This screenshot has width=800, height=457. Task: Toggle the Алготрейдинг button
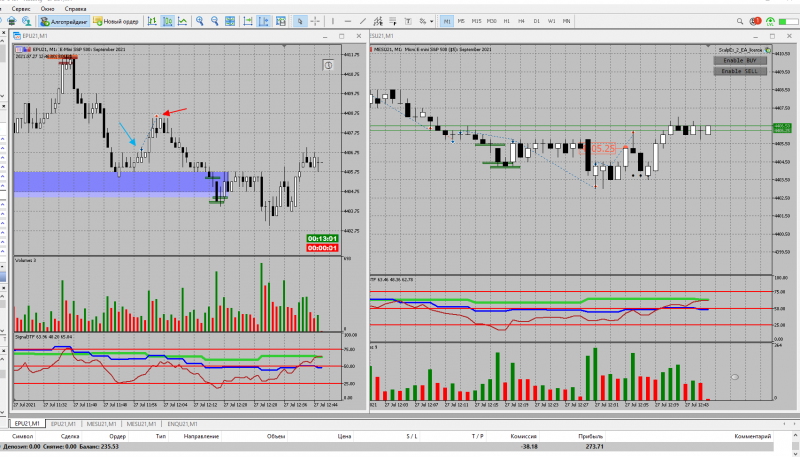tap(64, 21)
